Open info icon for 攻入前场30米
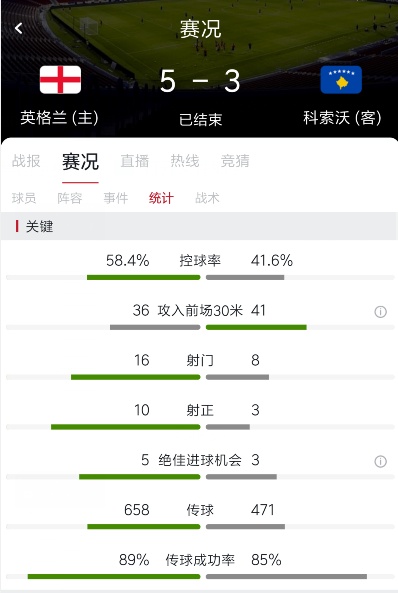Screen dimensions: 398x593 pos(380,312)
